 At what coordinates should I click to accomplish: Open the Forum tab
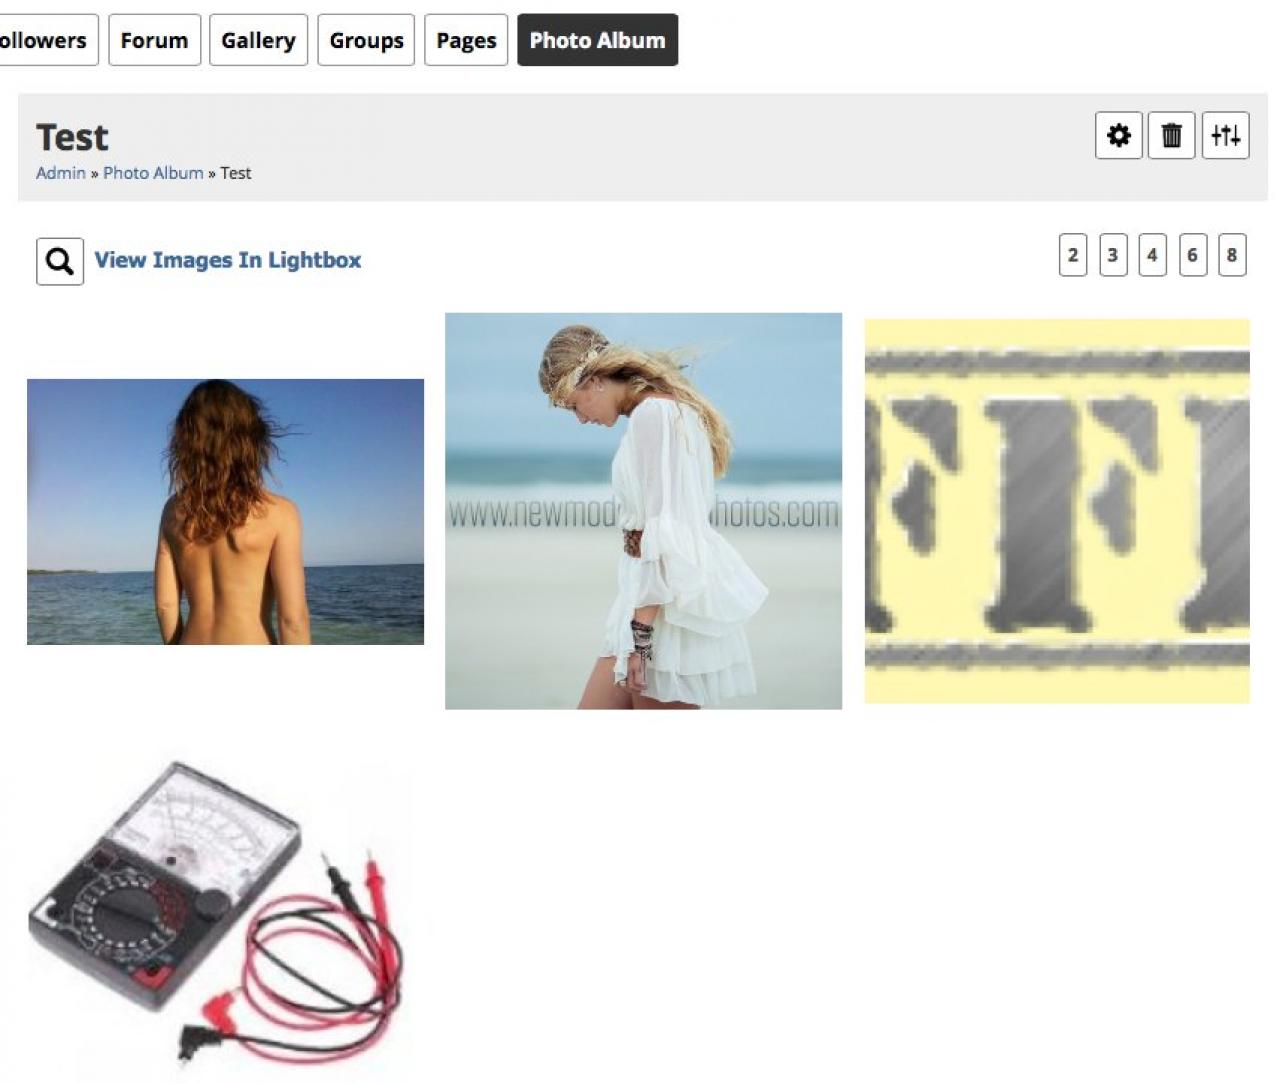(154, 40)
